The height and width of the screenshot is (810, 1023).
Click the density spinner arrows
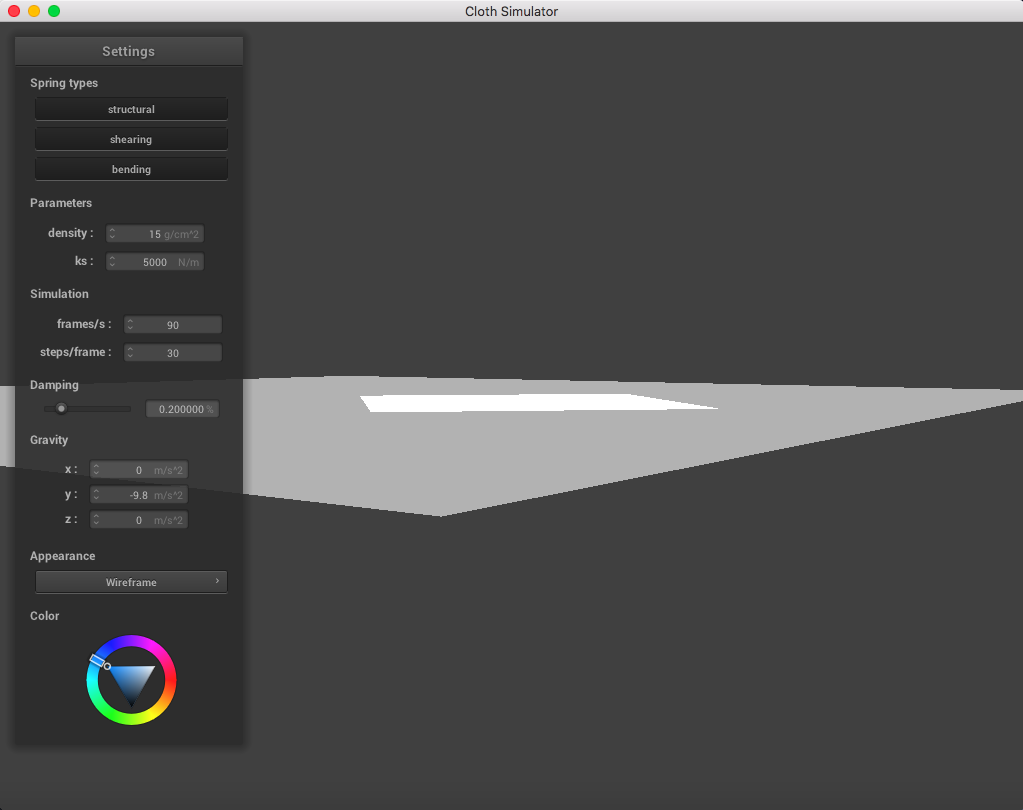[112, 233]
